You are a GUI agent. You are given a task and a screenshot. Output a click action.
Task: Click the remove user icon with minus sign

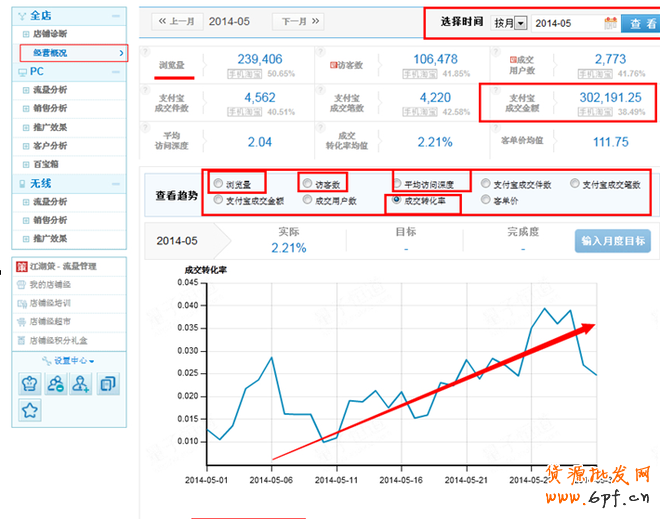click(56, 384)
